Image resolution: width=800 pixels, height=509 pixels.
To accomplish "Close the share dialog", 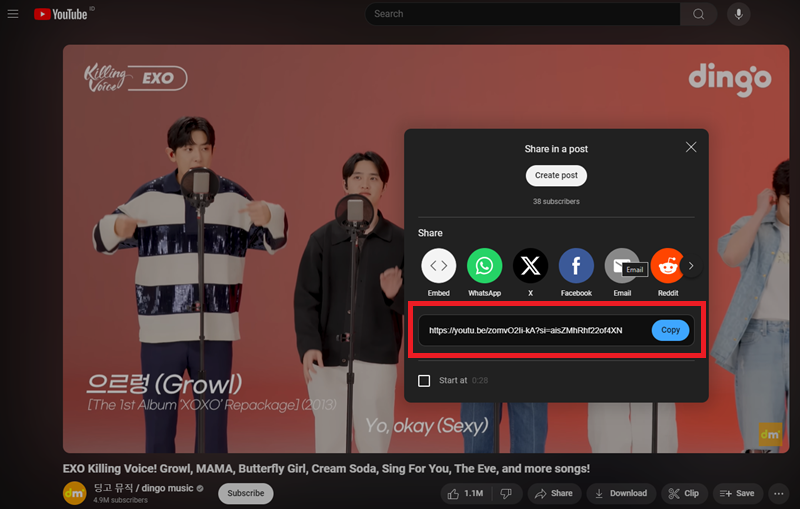I will (690, 147).
